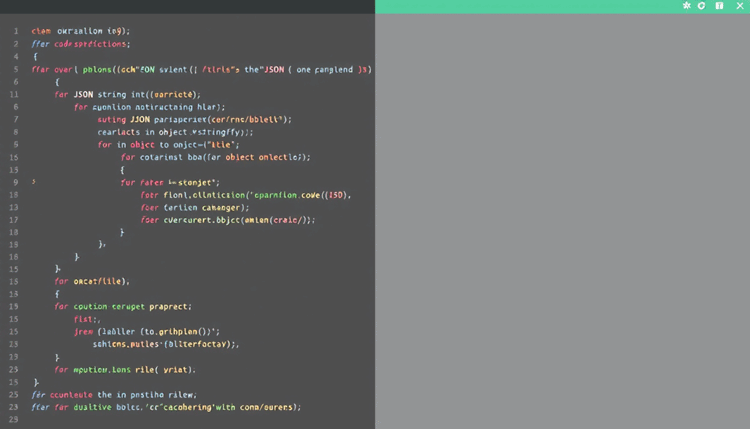Viewport: 750px width, 429px height.
Task: Click the orange gutter arrow marker beside line 9
Action: point(35,183)
